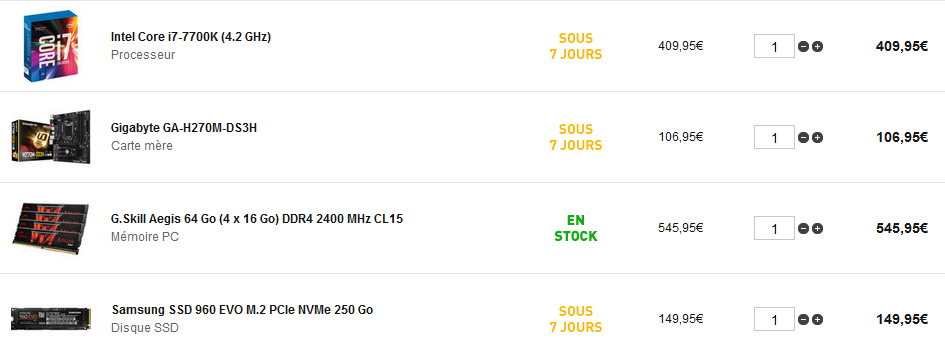Increase quantity of Samsung SSD 960 EVO
This screenshot has height=362, width=945.
pyautogui.click(x=817, y=319)
